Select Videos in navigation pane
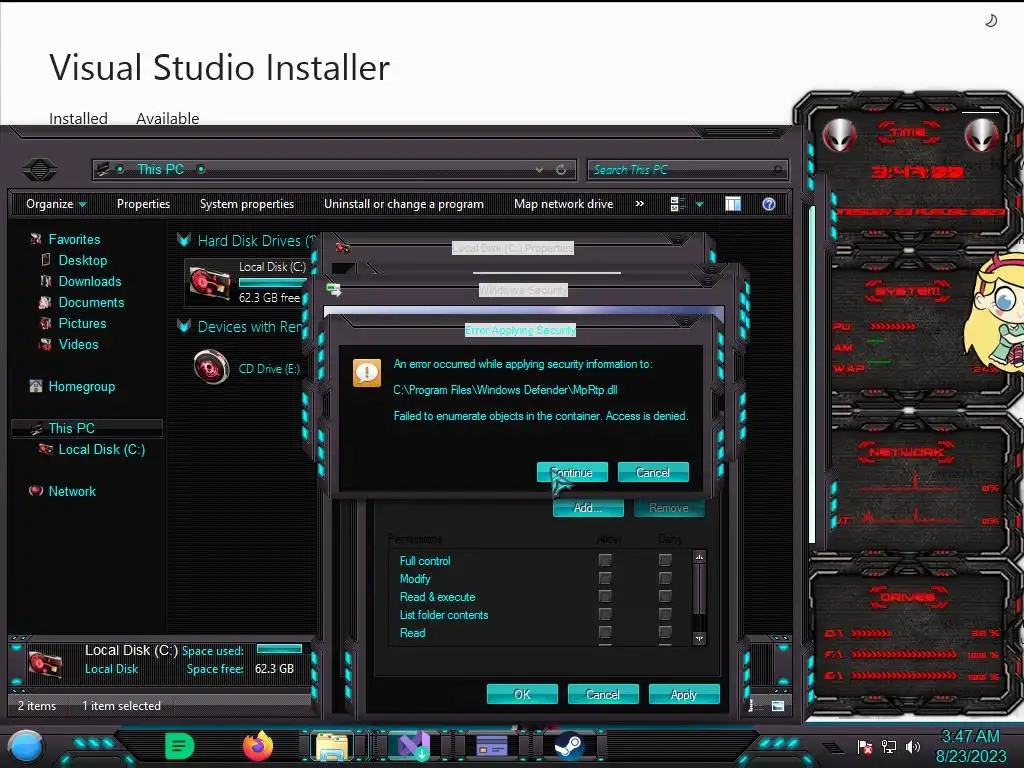The width and height of the screenshot is (1024, 768). tap(78, 344)
